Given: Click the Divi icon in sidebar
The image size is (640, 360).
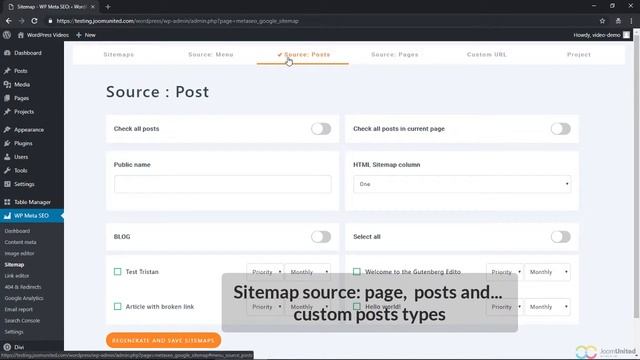Looking at the screenshot, I should pos(7,347).
